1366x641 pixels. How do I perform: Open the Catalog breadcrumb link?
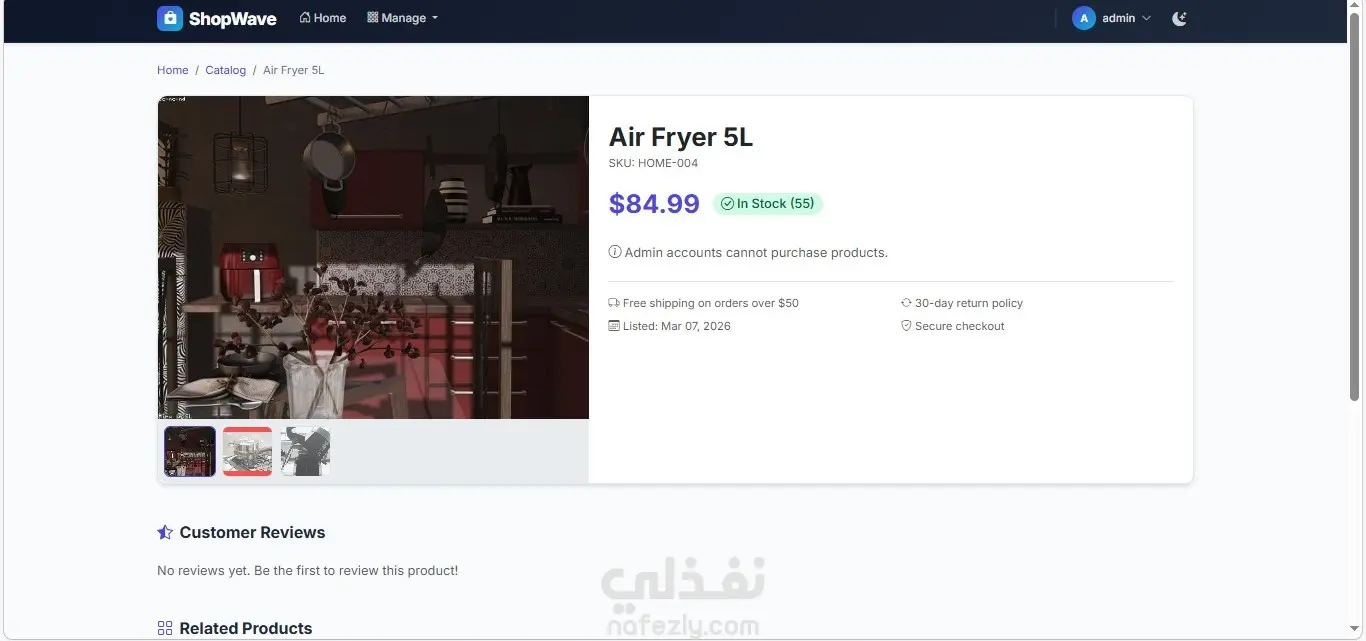coord(225,70)
